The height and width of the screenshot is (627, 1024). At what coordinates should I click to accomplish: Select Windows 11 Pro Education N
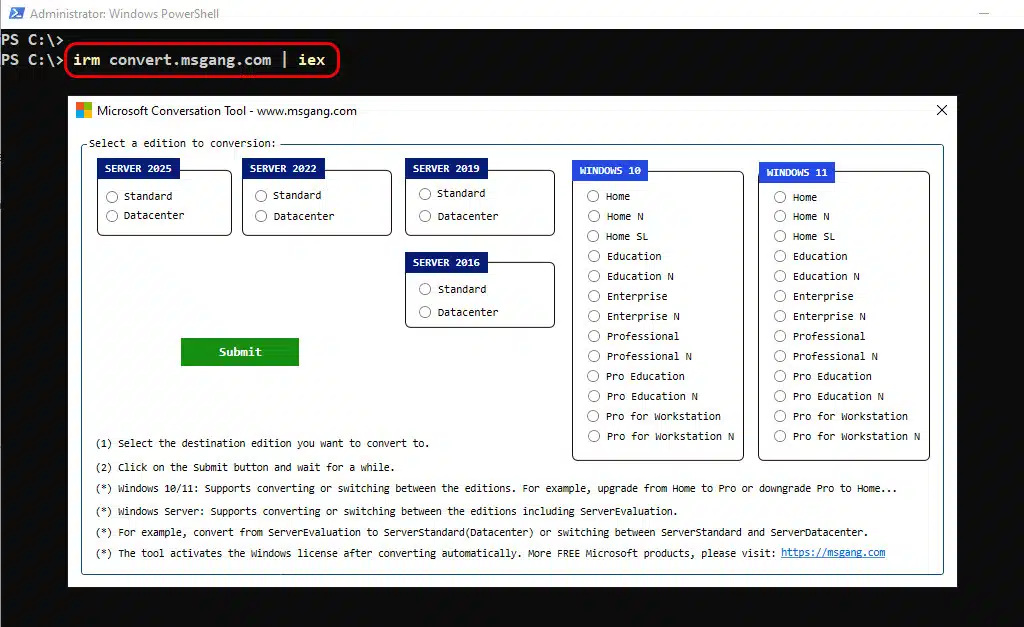(x=780, y=397)
